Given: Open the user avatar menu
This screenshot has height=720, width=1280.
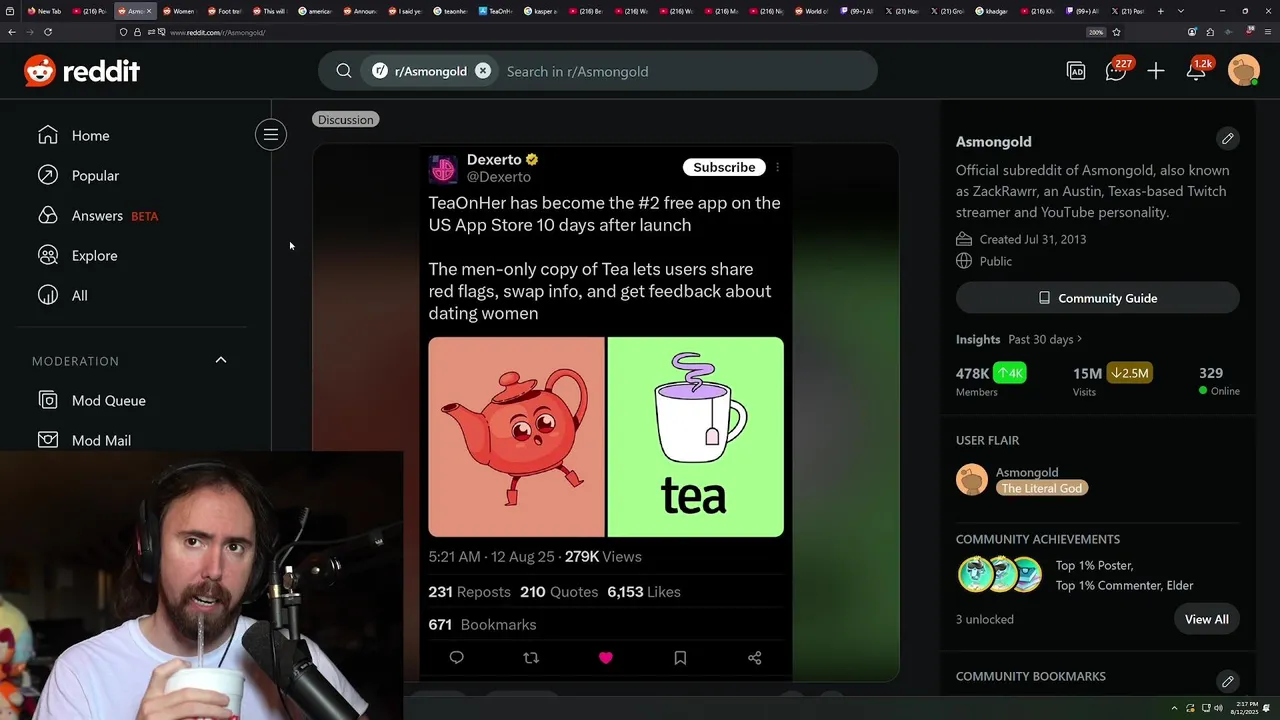Looking at the screenshot, I should [1243, 71].
